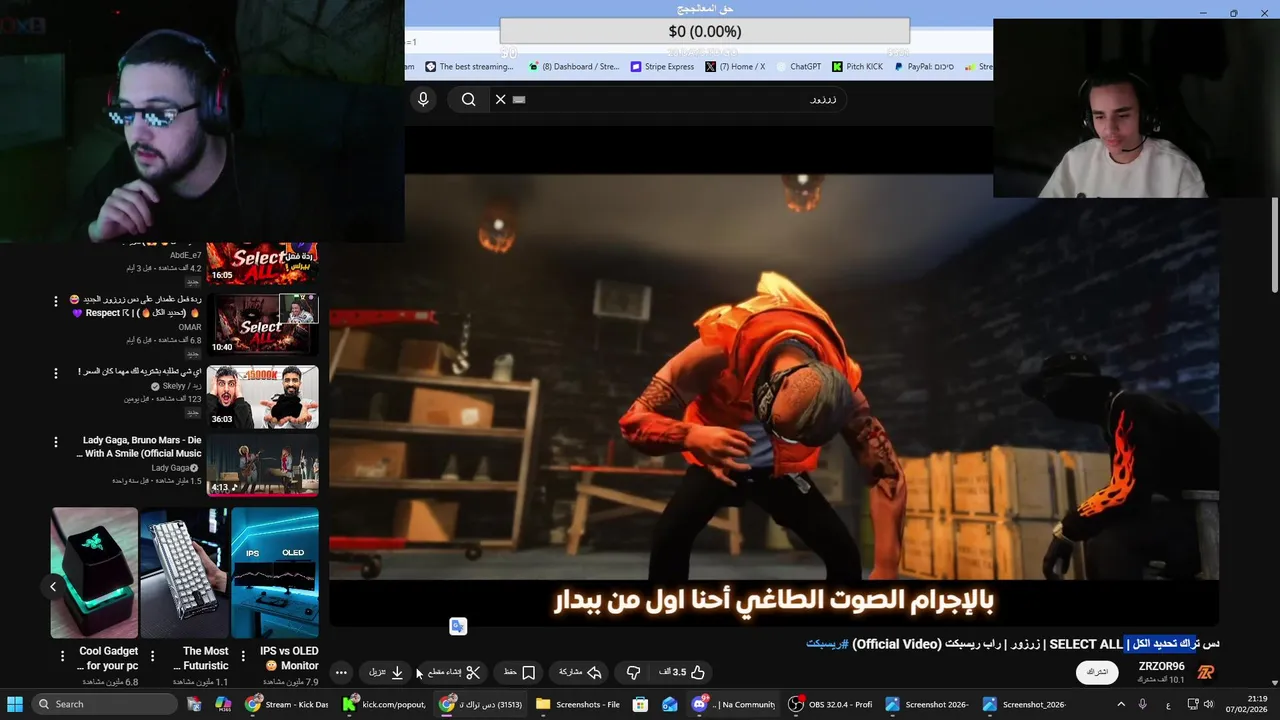Open the Cool Gadget for your pc short
1280x720 pixels.
click(x=95, y=572)
